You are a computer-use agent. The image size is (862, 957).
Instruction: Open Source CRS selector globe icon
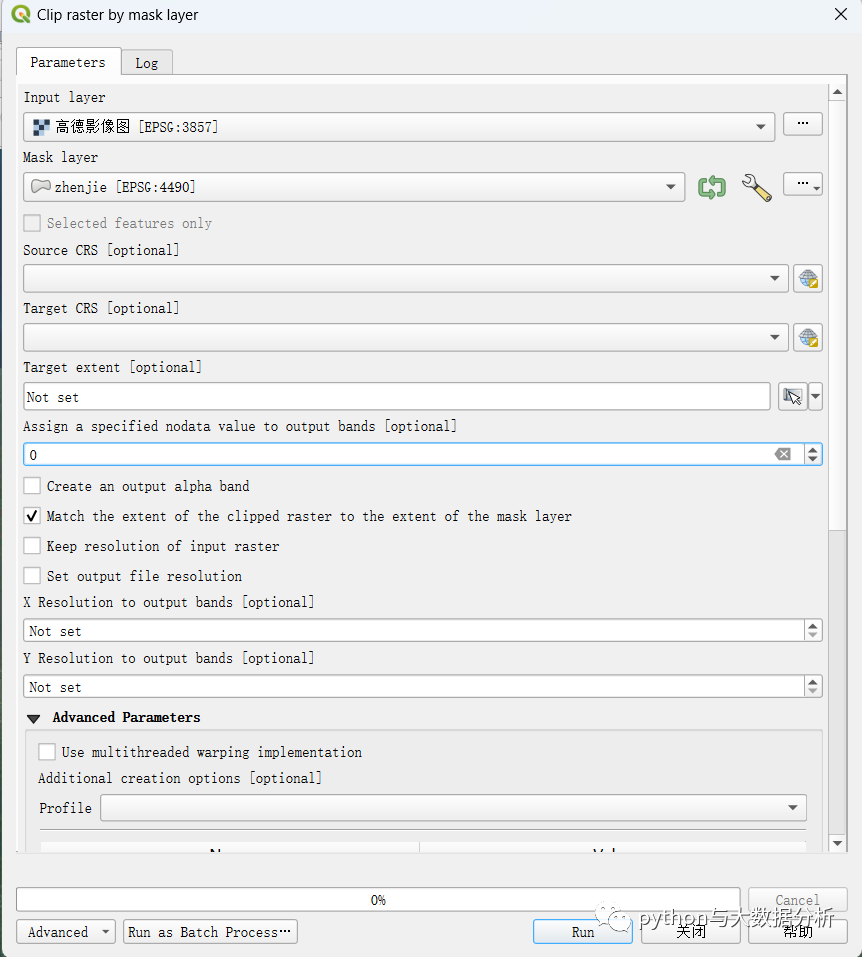[807, 279]
